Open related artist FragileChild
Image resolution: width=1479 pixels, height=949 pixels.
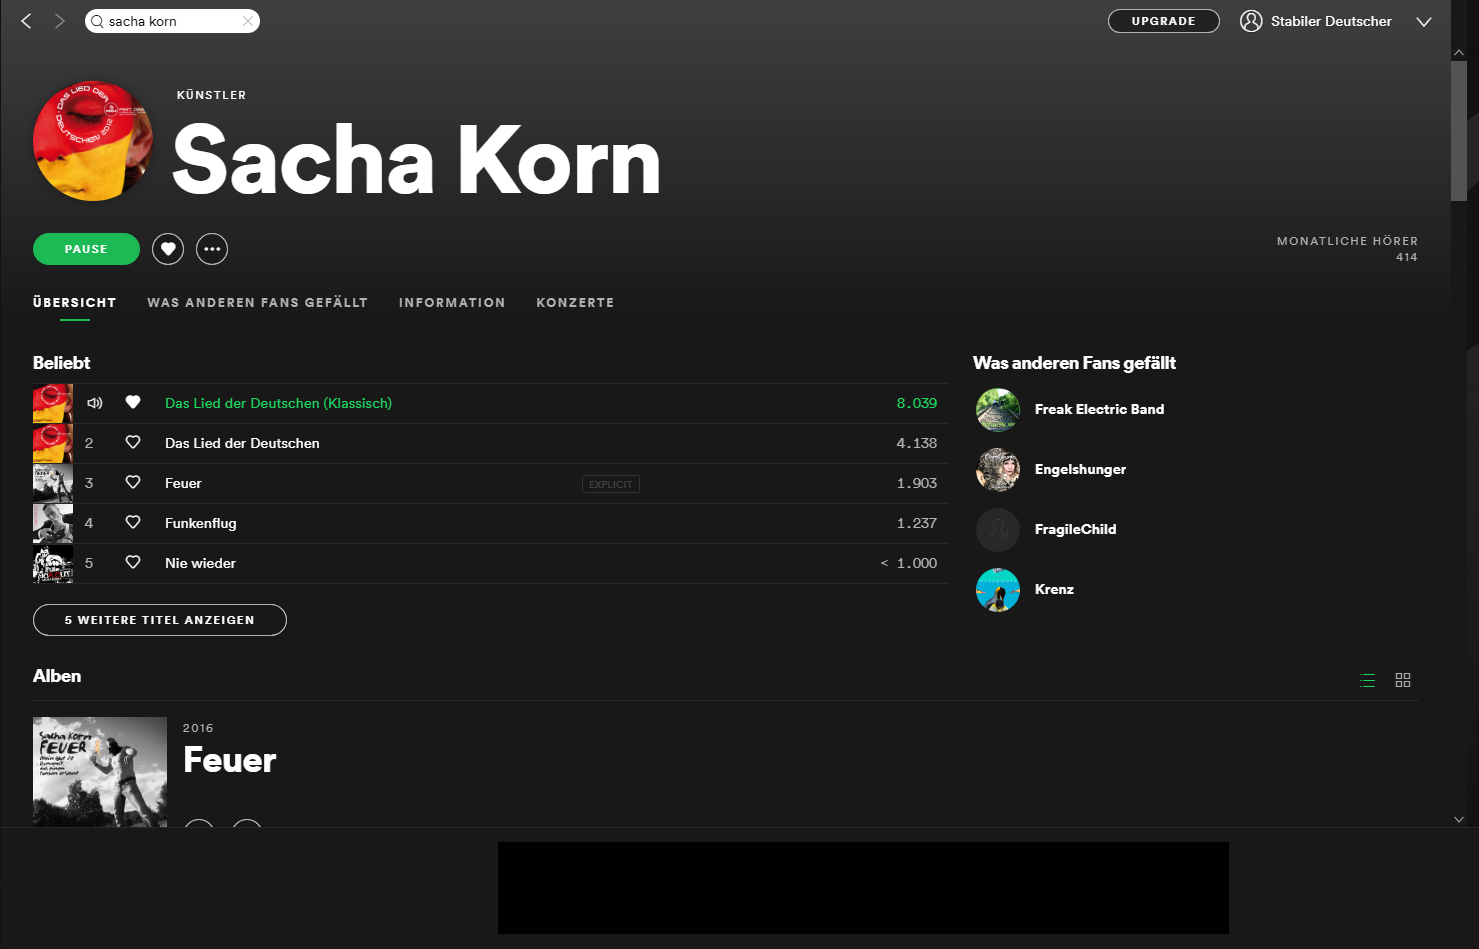pos(1075,529)
